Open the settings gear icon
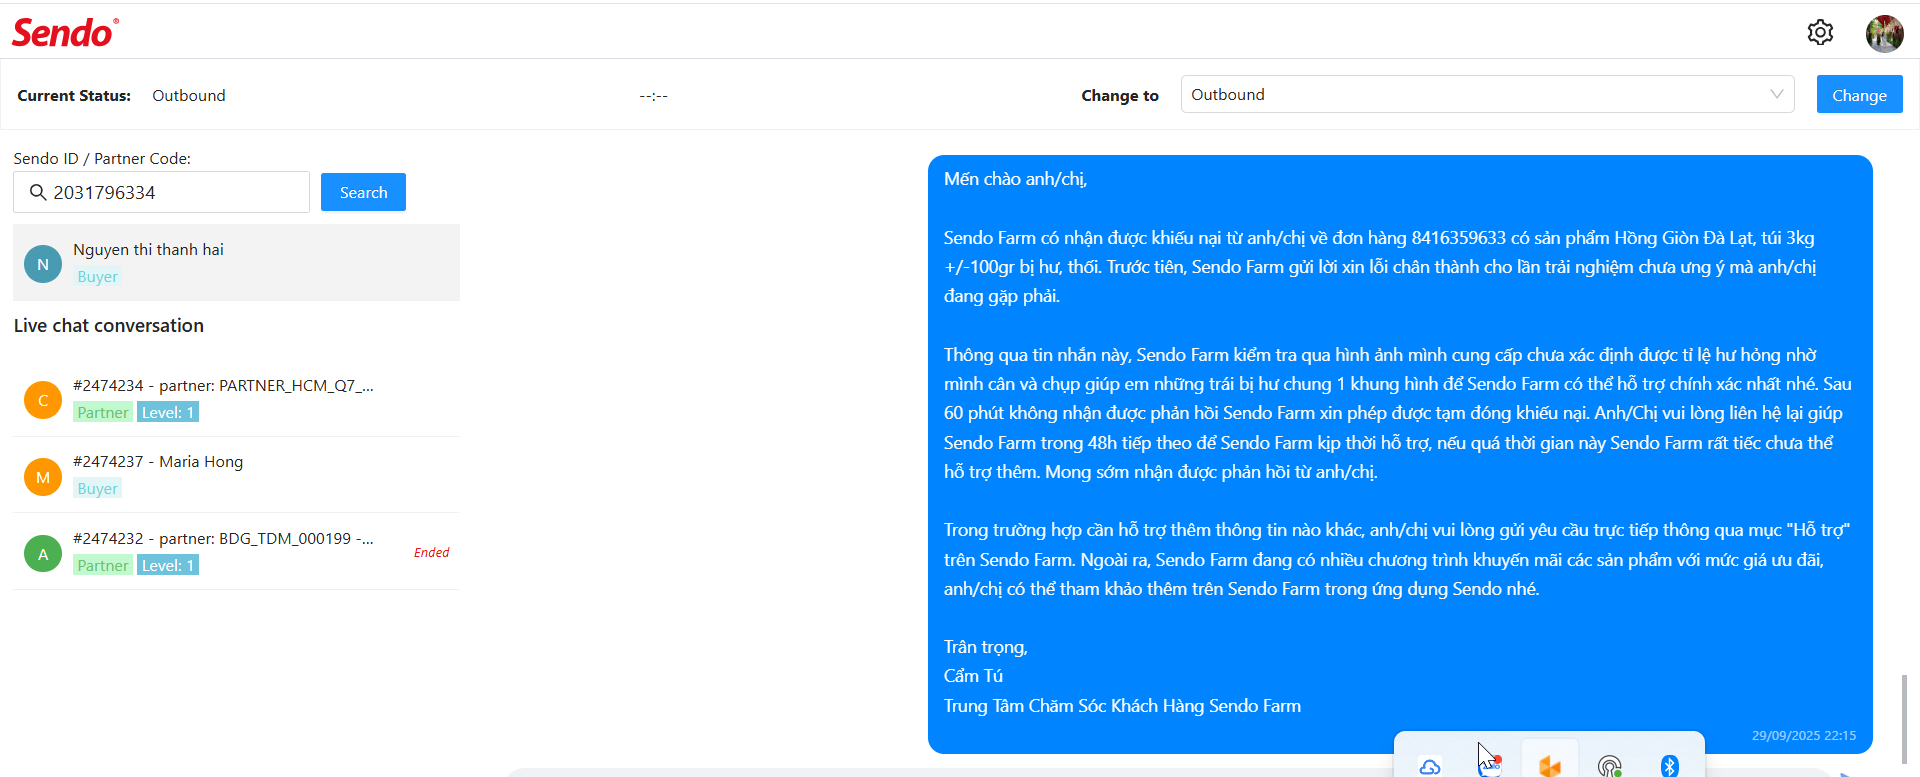The width and height of the screenshot is (1920, 777). (1820, 33)
